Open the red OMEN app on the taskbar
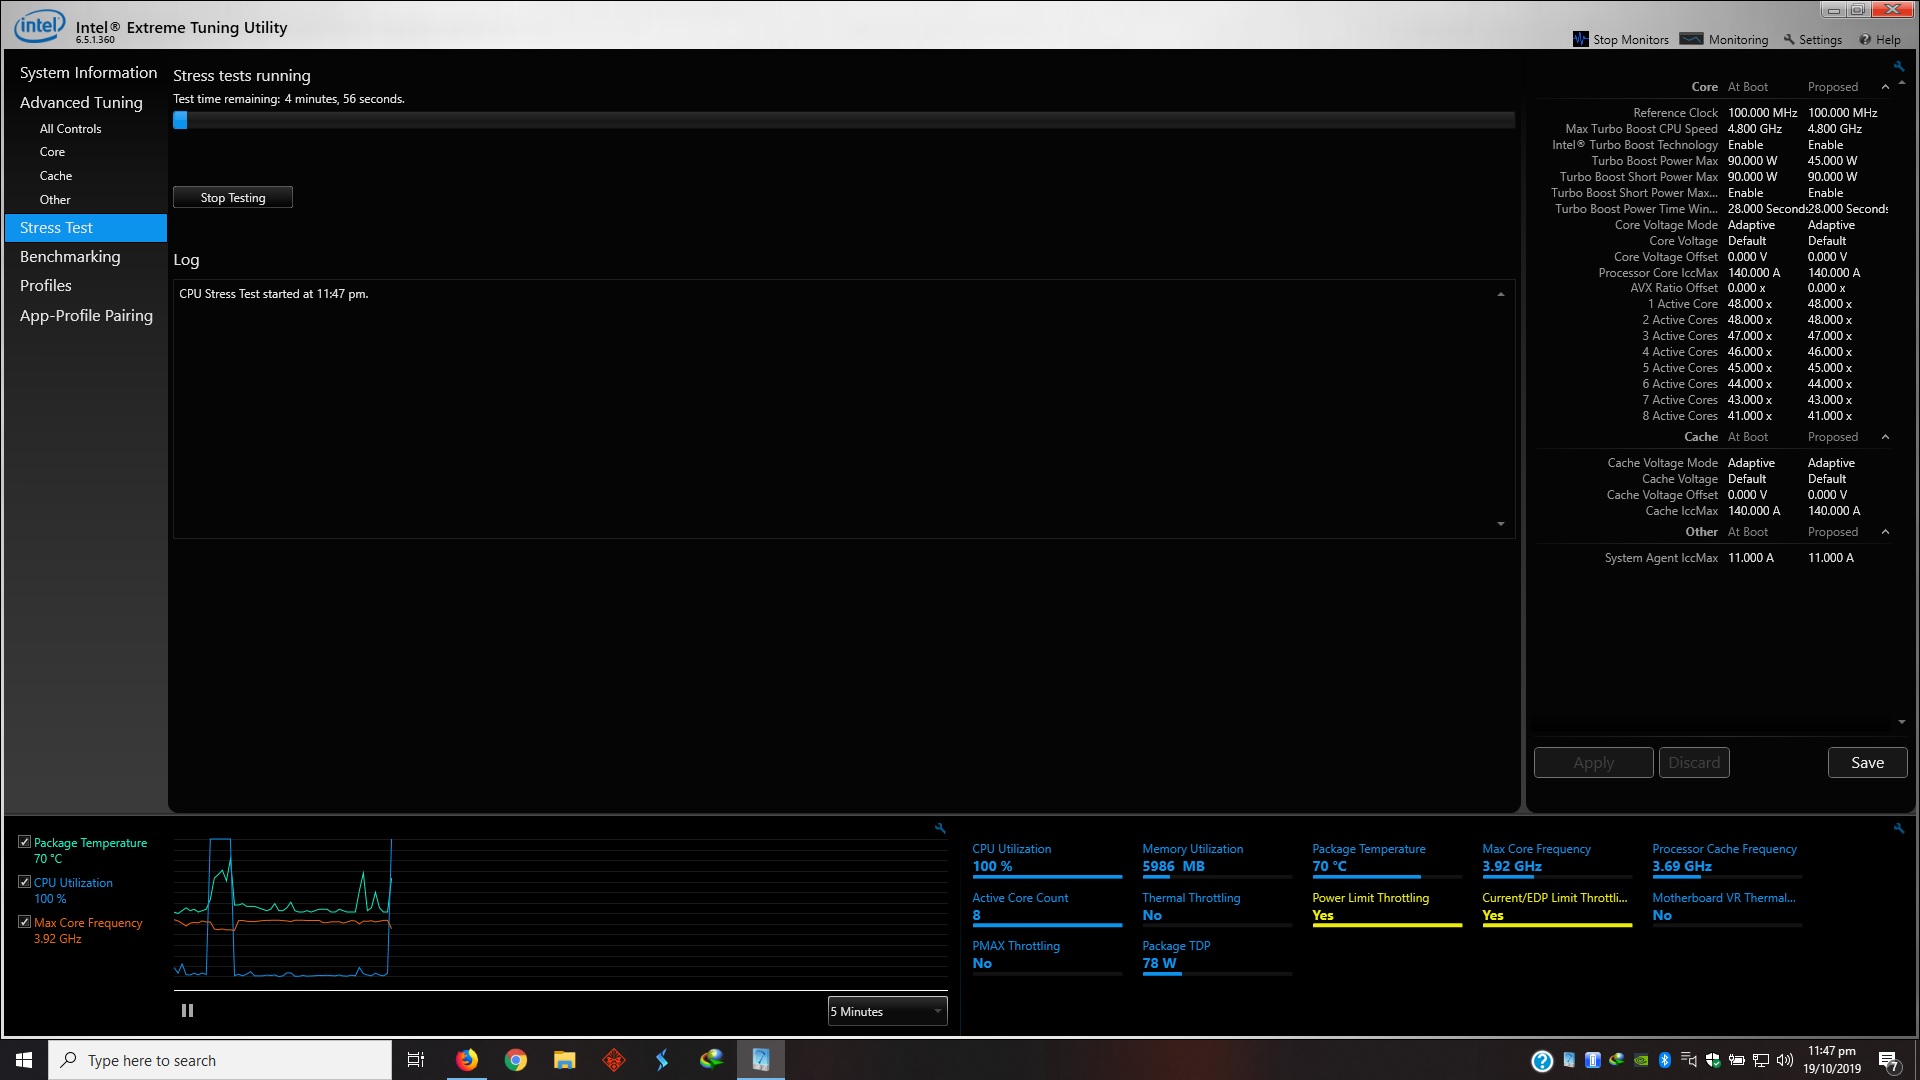This screenshot has height=1080, width=1920. [x=614, y=1060]
